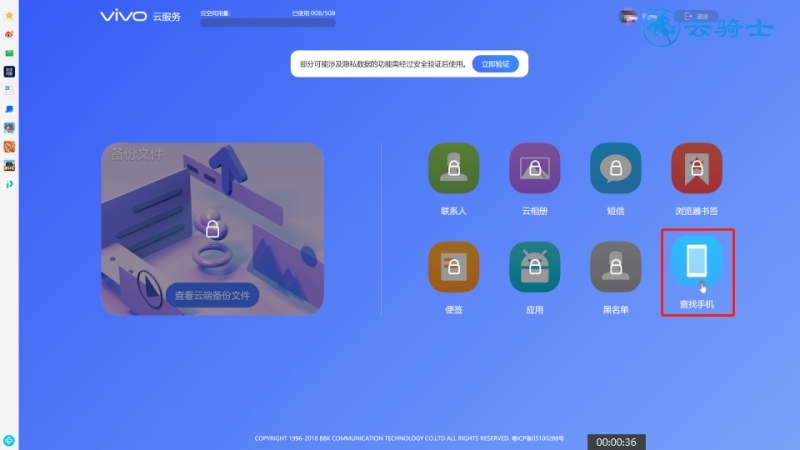
Task: Open the 黑名单 blacklist icon
Action: point(616,267)
